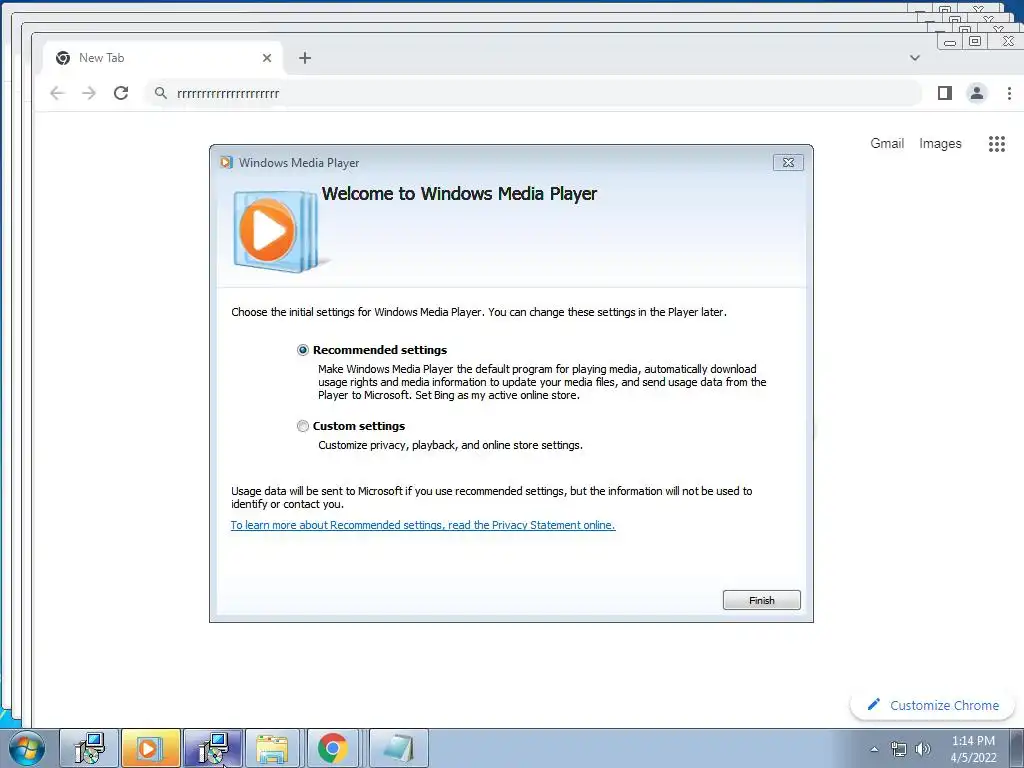Open the volume tray icon
The image size is (1024, 768).
[923, 749]
